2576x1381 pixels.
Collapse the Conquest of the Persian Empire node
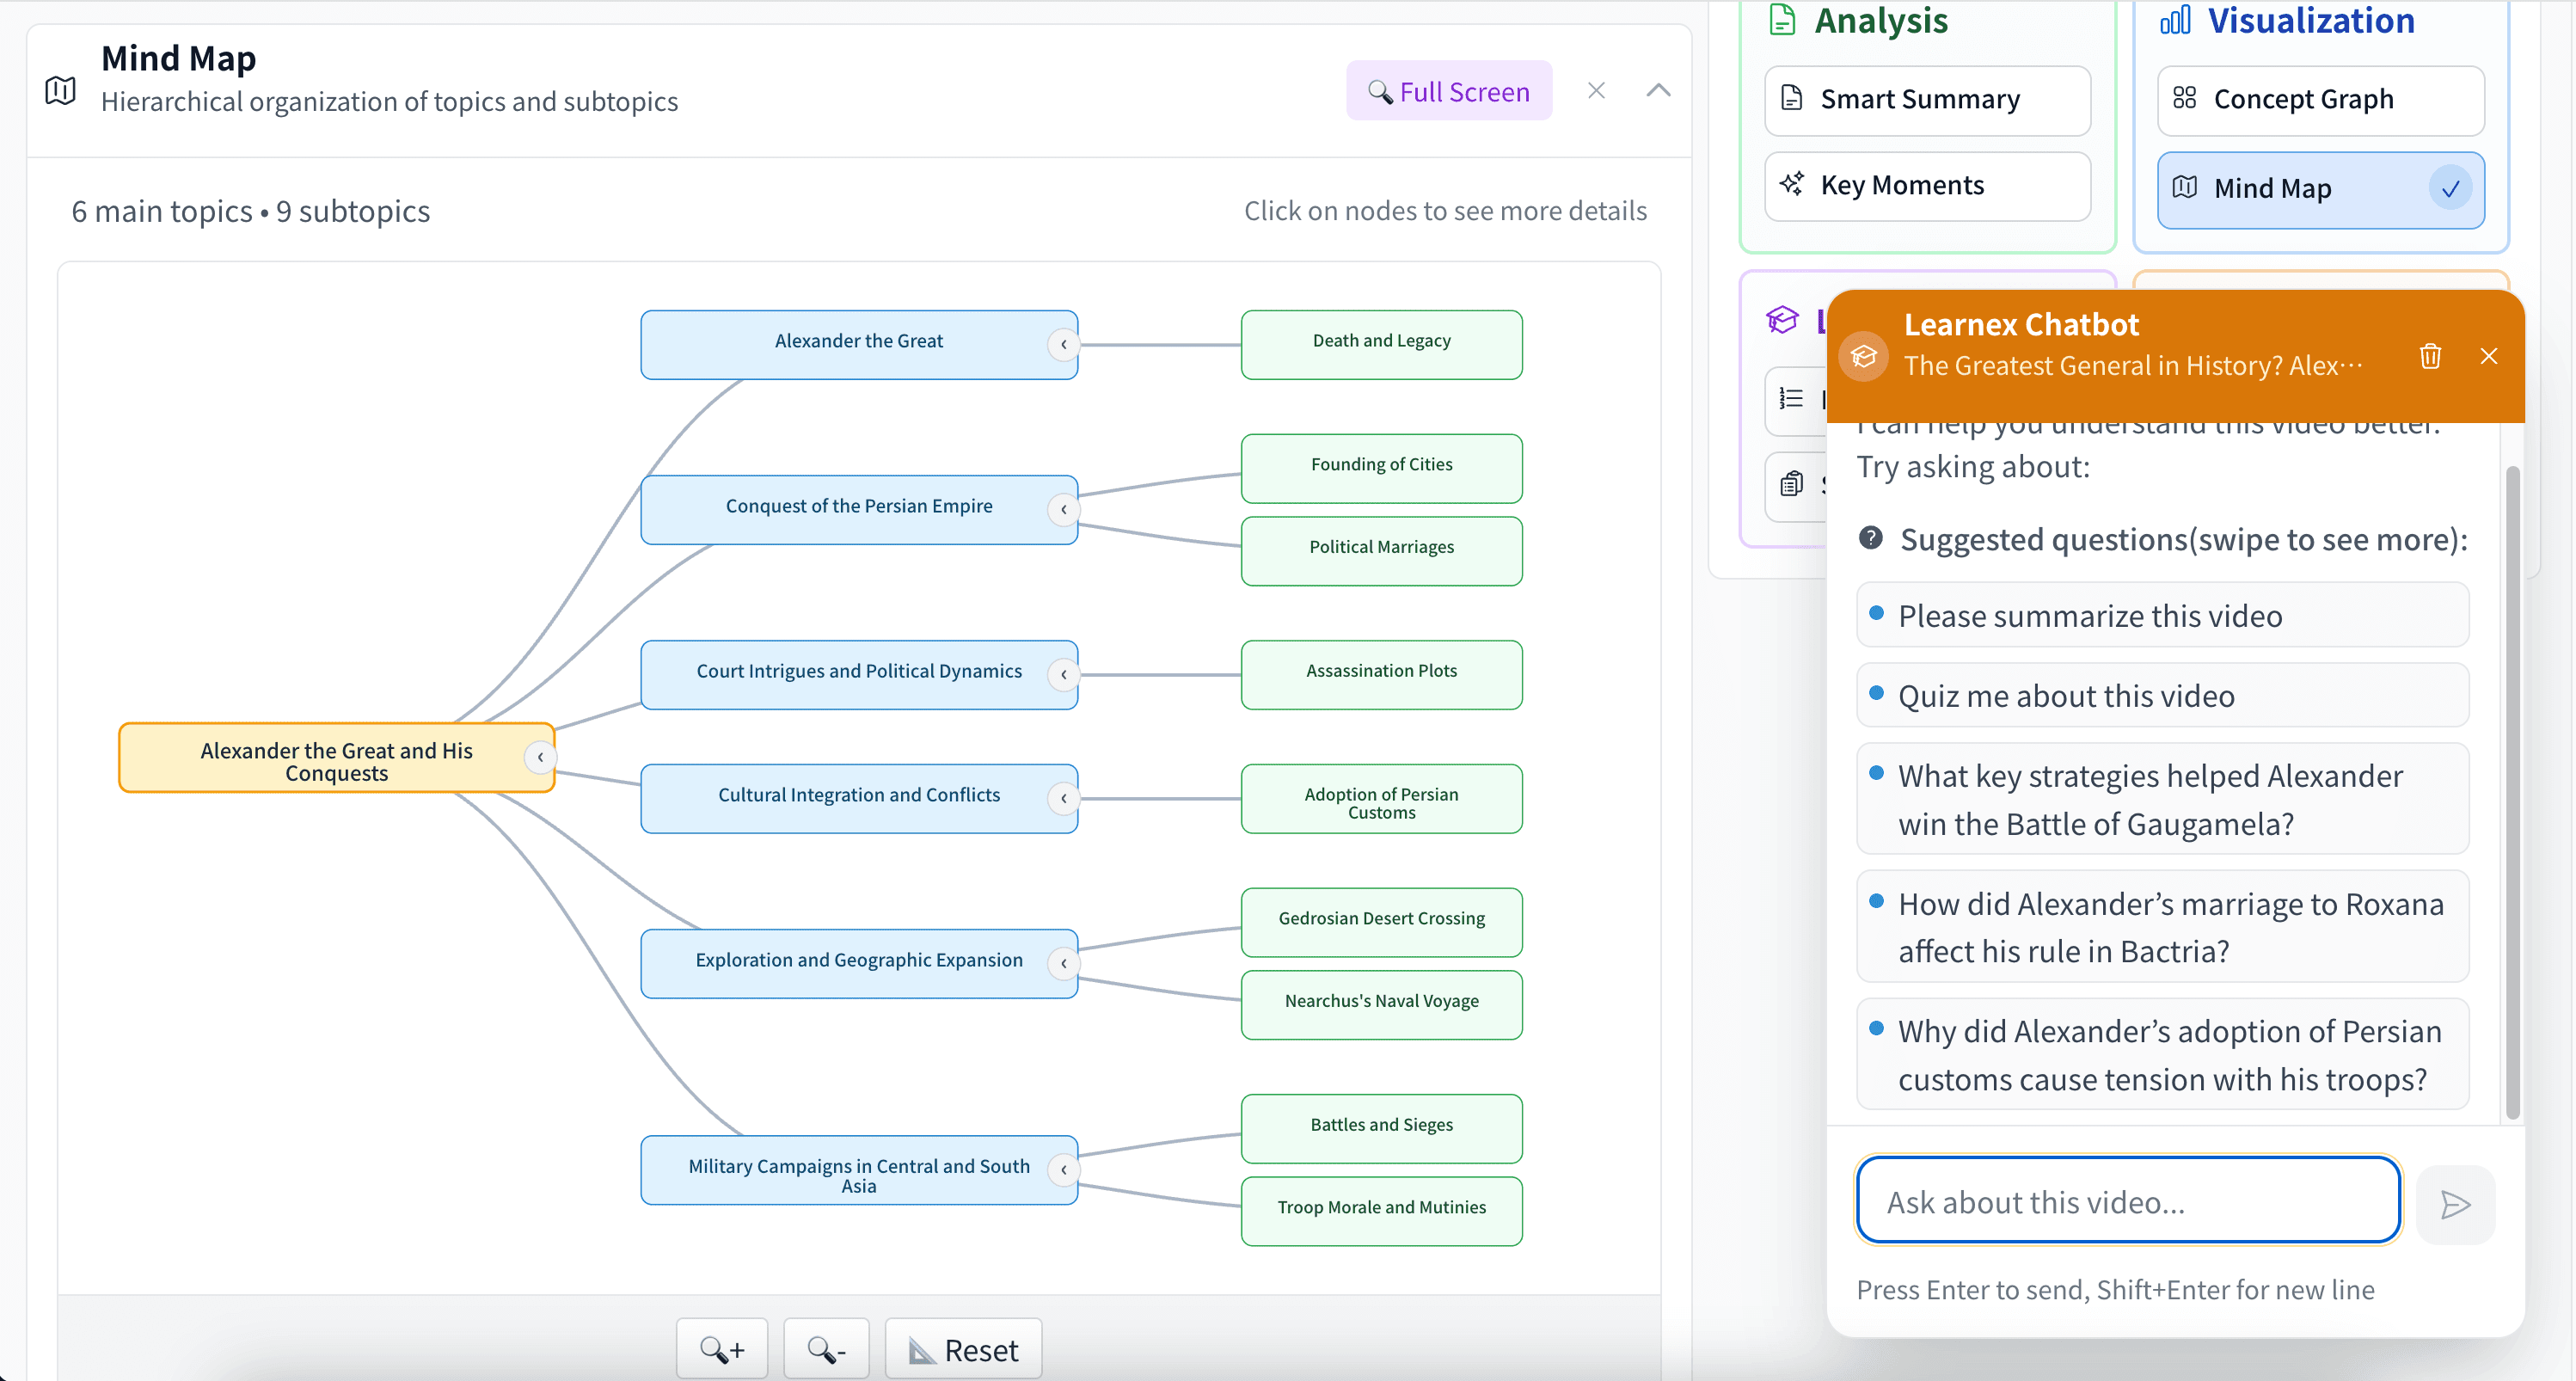pyautogui.click(x=1064, y=509)
